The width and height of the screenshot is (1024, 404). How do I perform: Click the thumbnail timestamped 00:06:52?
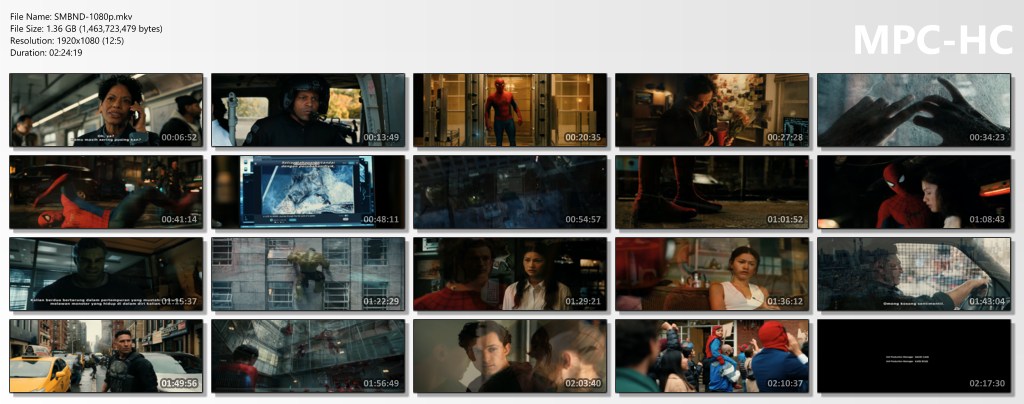[106, 110]
